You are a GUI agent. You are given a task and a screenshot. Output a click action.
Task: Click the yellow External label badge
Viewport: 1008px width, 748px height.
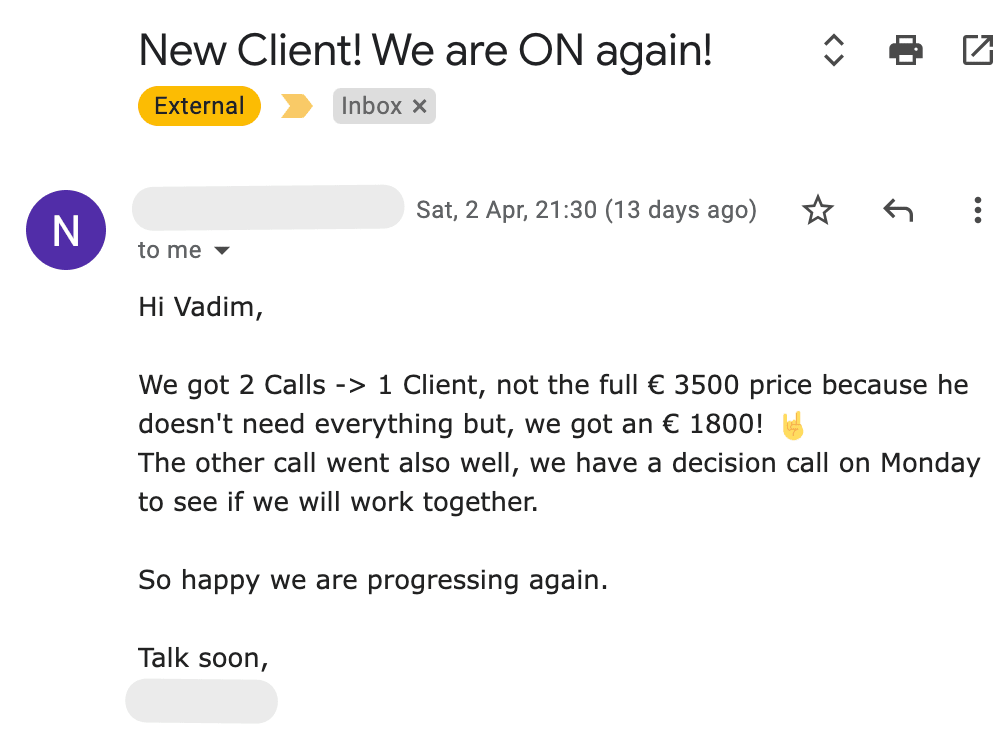pyautogui.click(x=199, y=106)
